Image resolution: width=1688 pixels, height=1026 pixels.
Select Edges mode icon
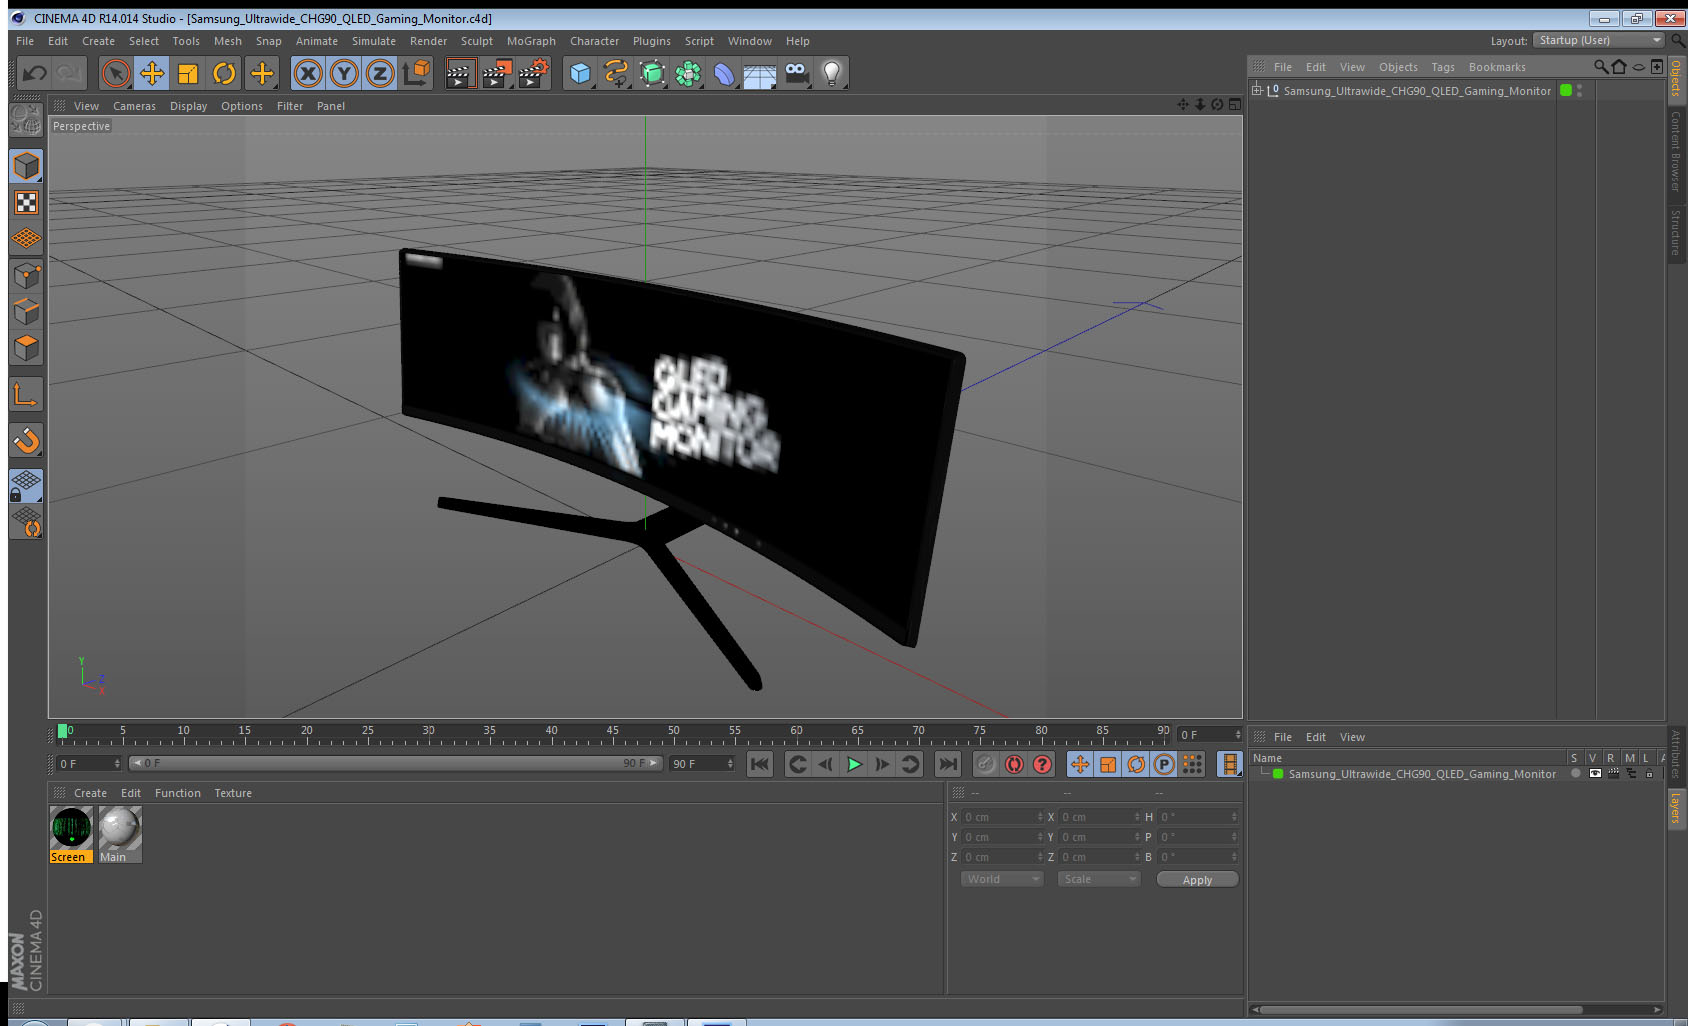tap(26, 312)
